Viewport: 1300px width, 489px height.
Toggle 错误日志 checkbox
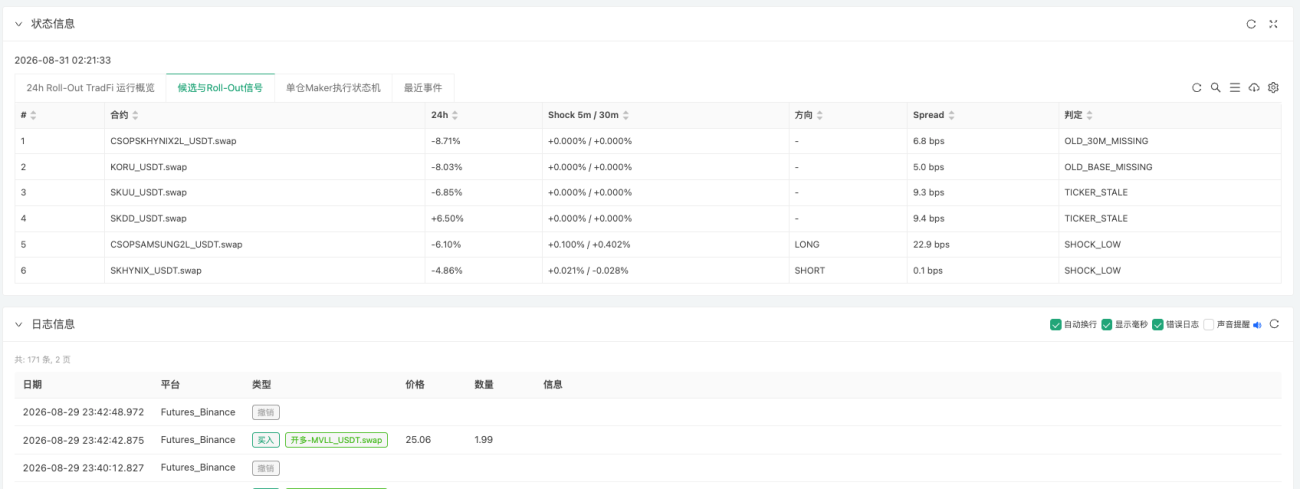point(1158,325)
